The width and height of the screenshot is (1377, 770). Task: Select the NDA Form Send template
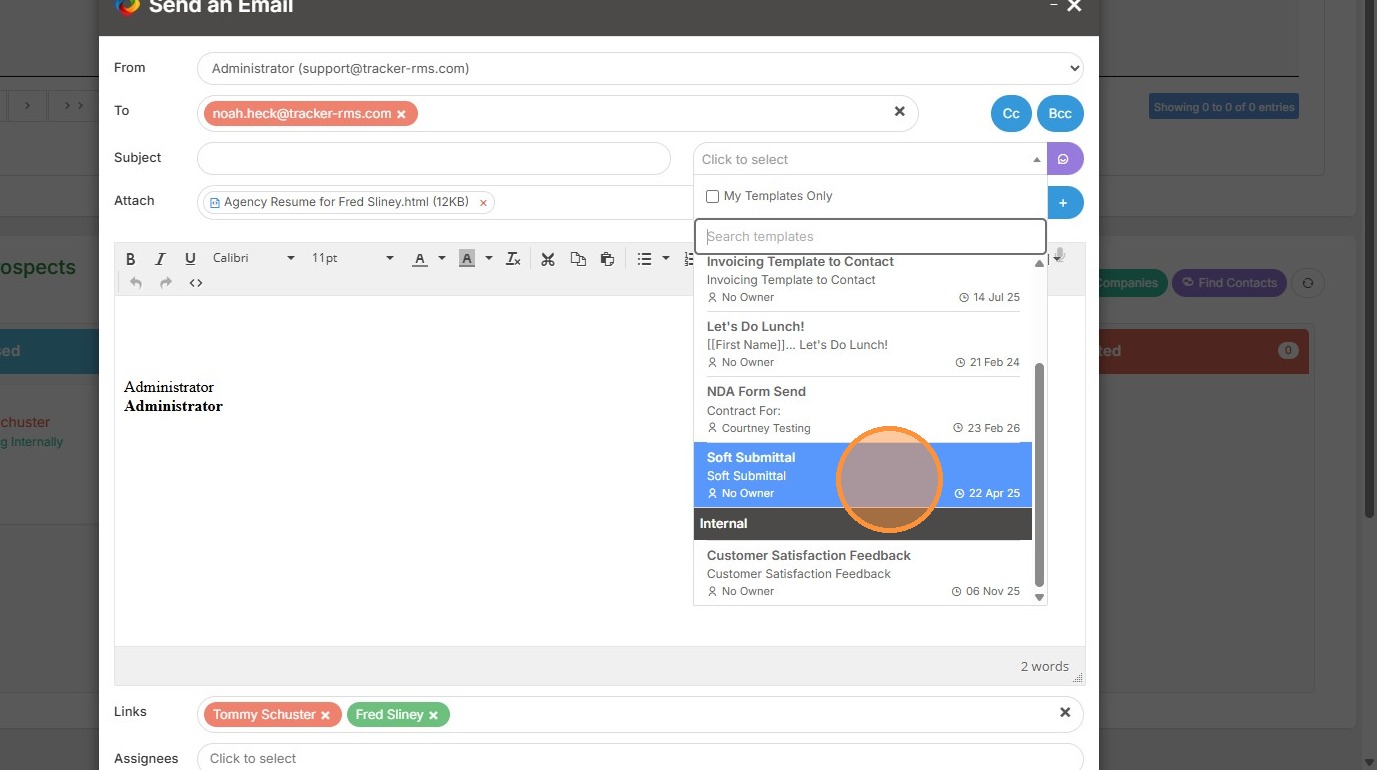(x=863, y=410)
